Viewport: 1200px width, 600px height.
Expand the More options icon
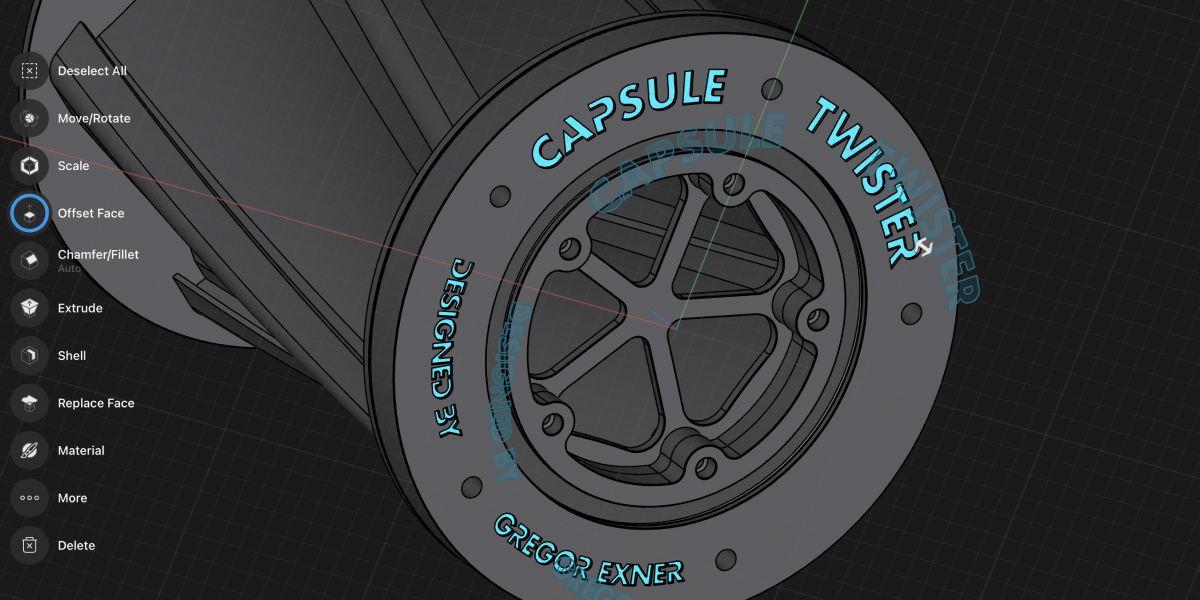click(29, 498)
